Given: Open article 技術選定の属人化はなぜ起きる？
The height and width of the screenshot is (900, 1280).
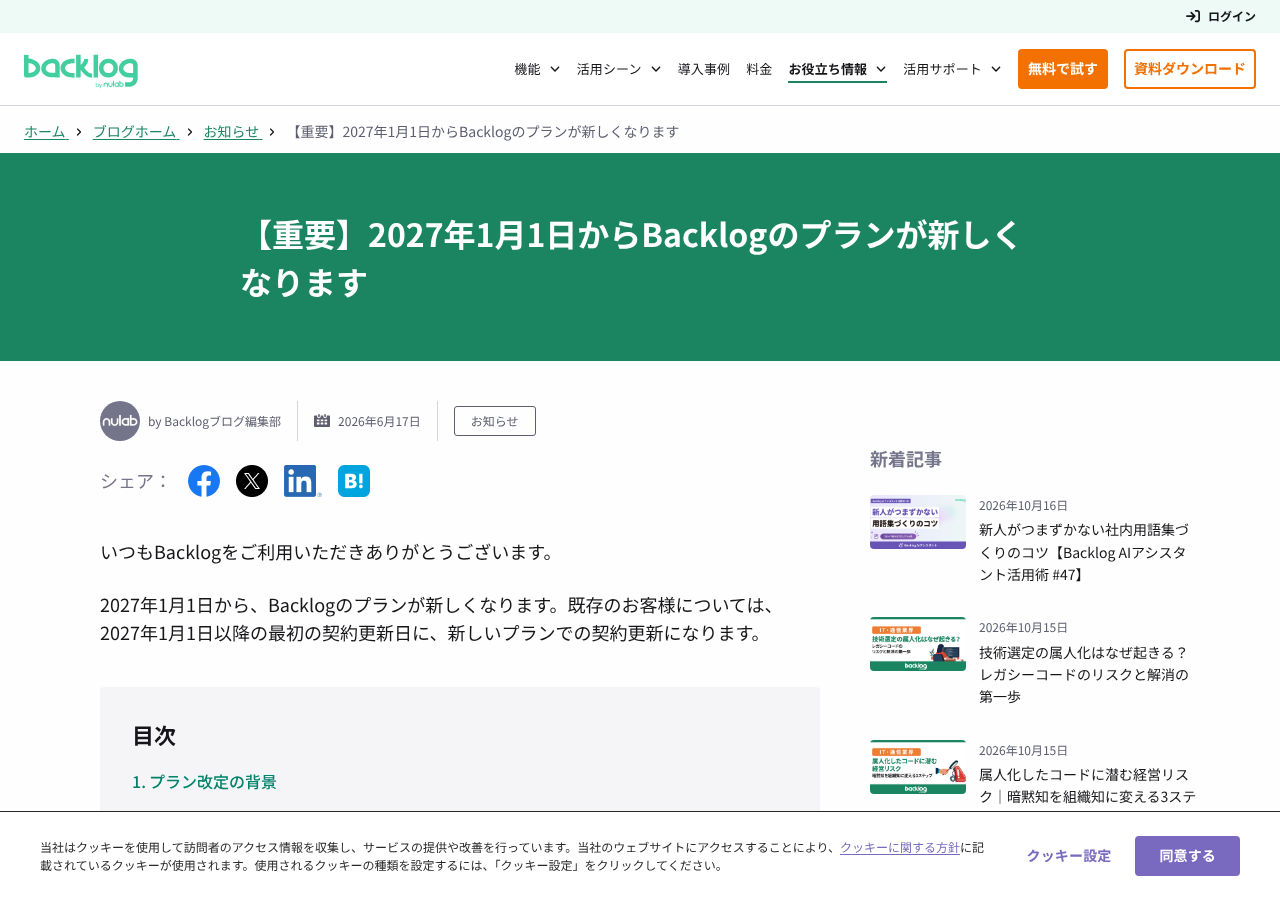Looking at the screenshot, I should pos(1084,674).
